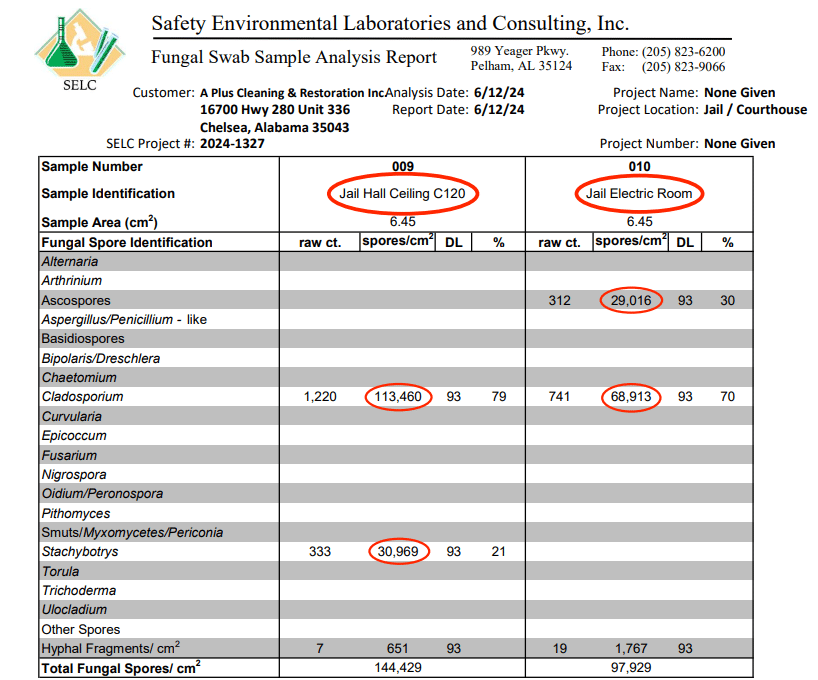Click the Fungal Swab Sample Analysis Report title
This screenshot has width=818, height=680.
(294, 58)
